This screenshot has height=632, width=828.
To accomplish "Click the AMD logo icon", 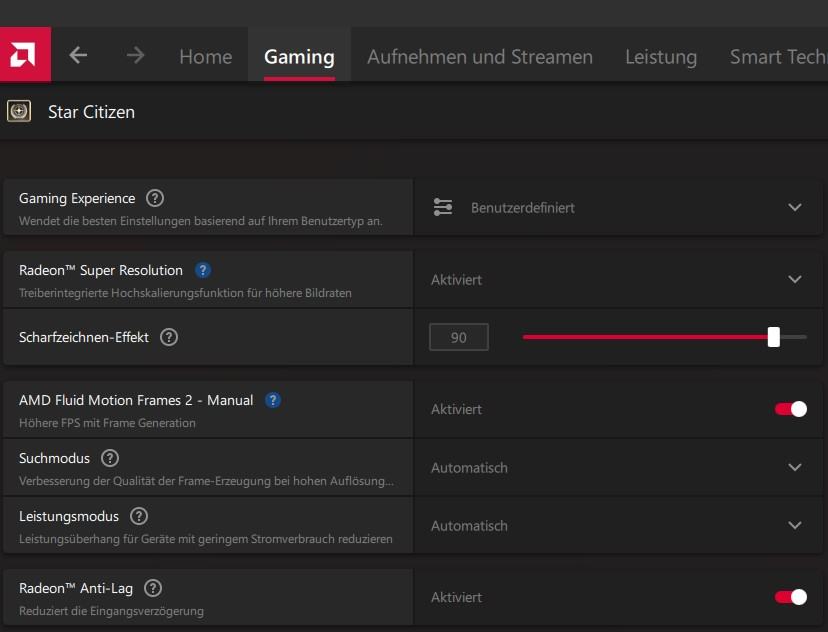I will (x=25, y=54).
